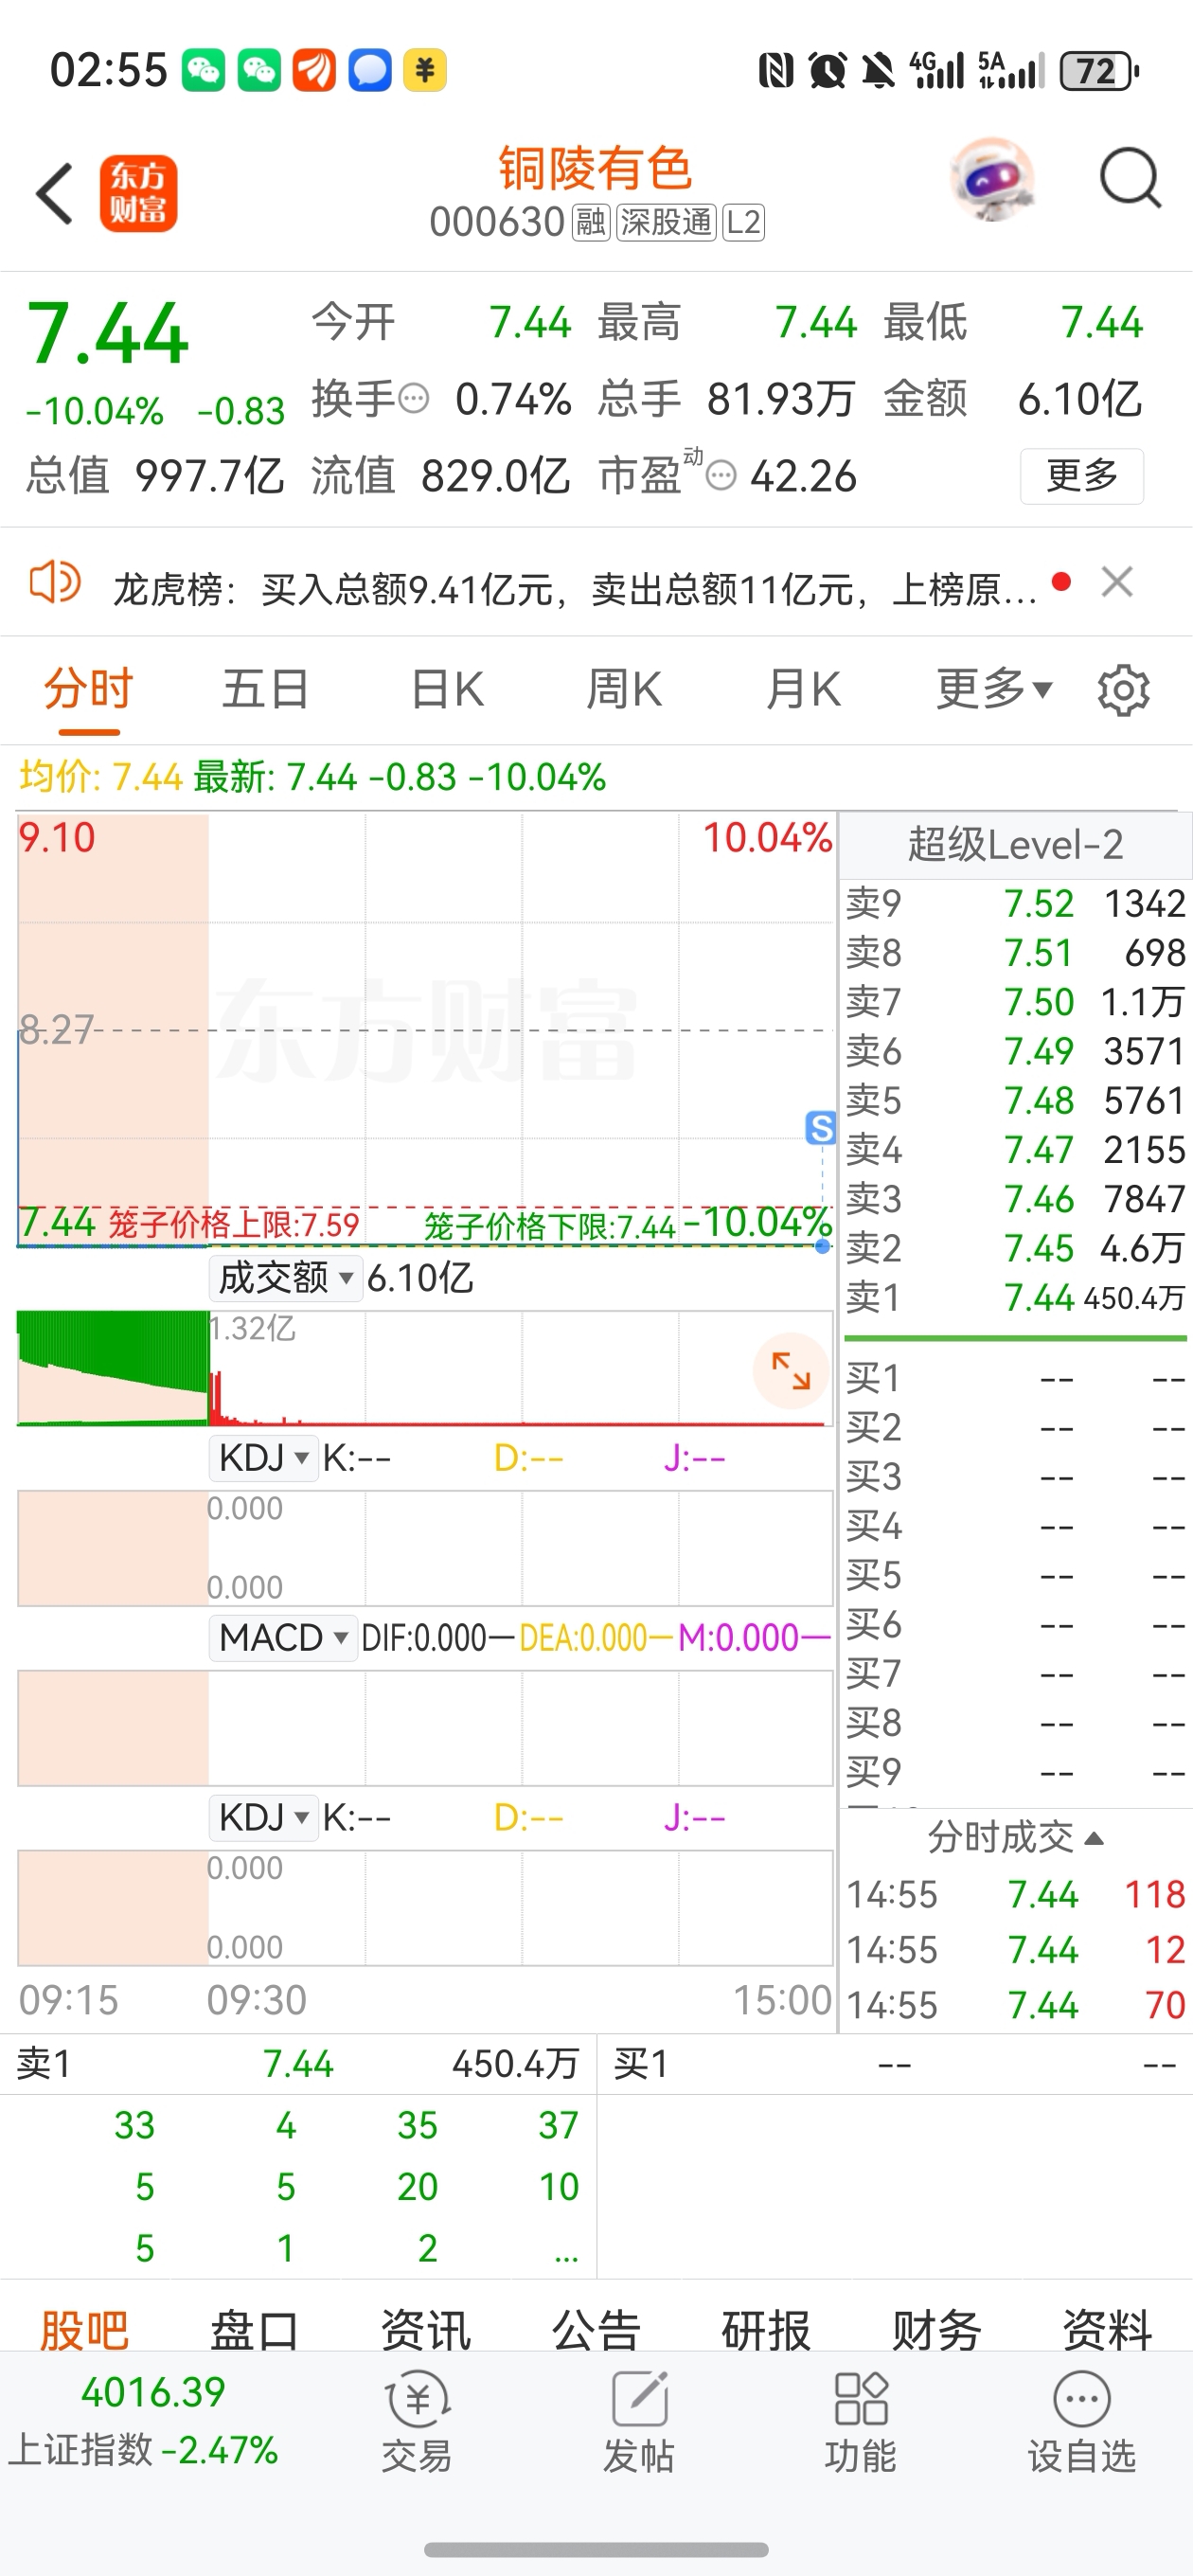The width and height of the screenshot is (1193, 2576).
Task: Select the 月K chart tab
Action: click(x=802, y=690)
